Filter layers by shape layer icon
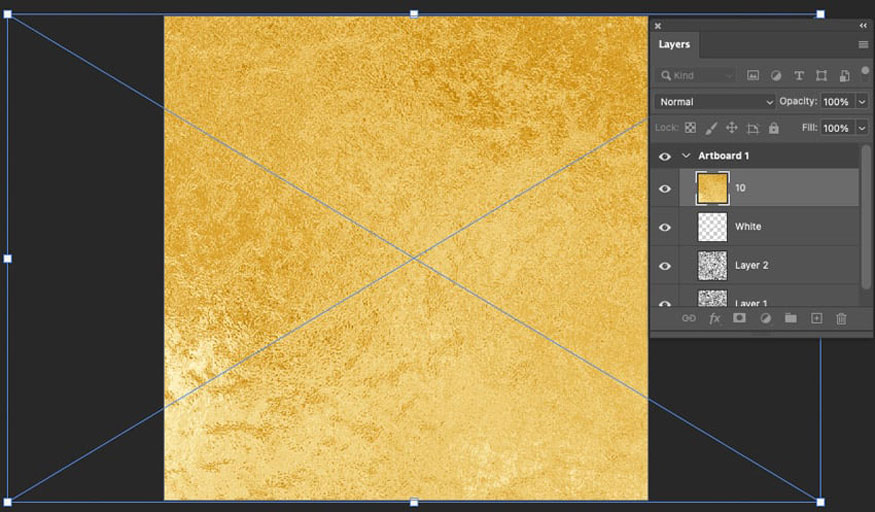 821,75
